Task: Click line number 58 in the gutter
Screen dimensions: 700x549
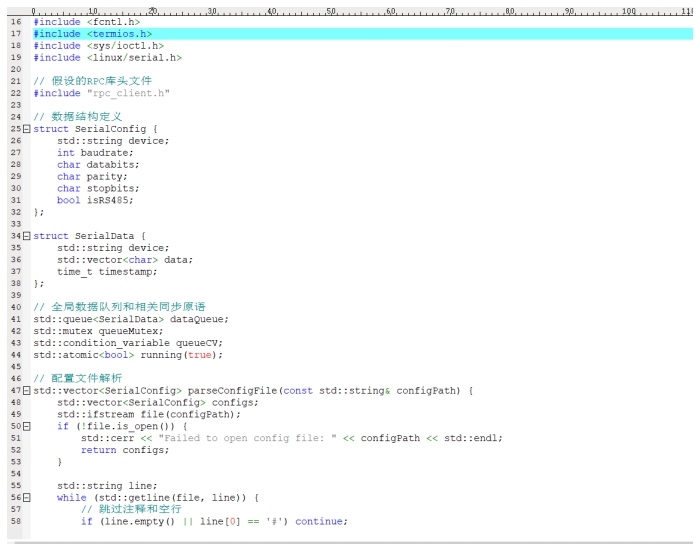Action: coord(15,521)
